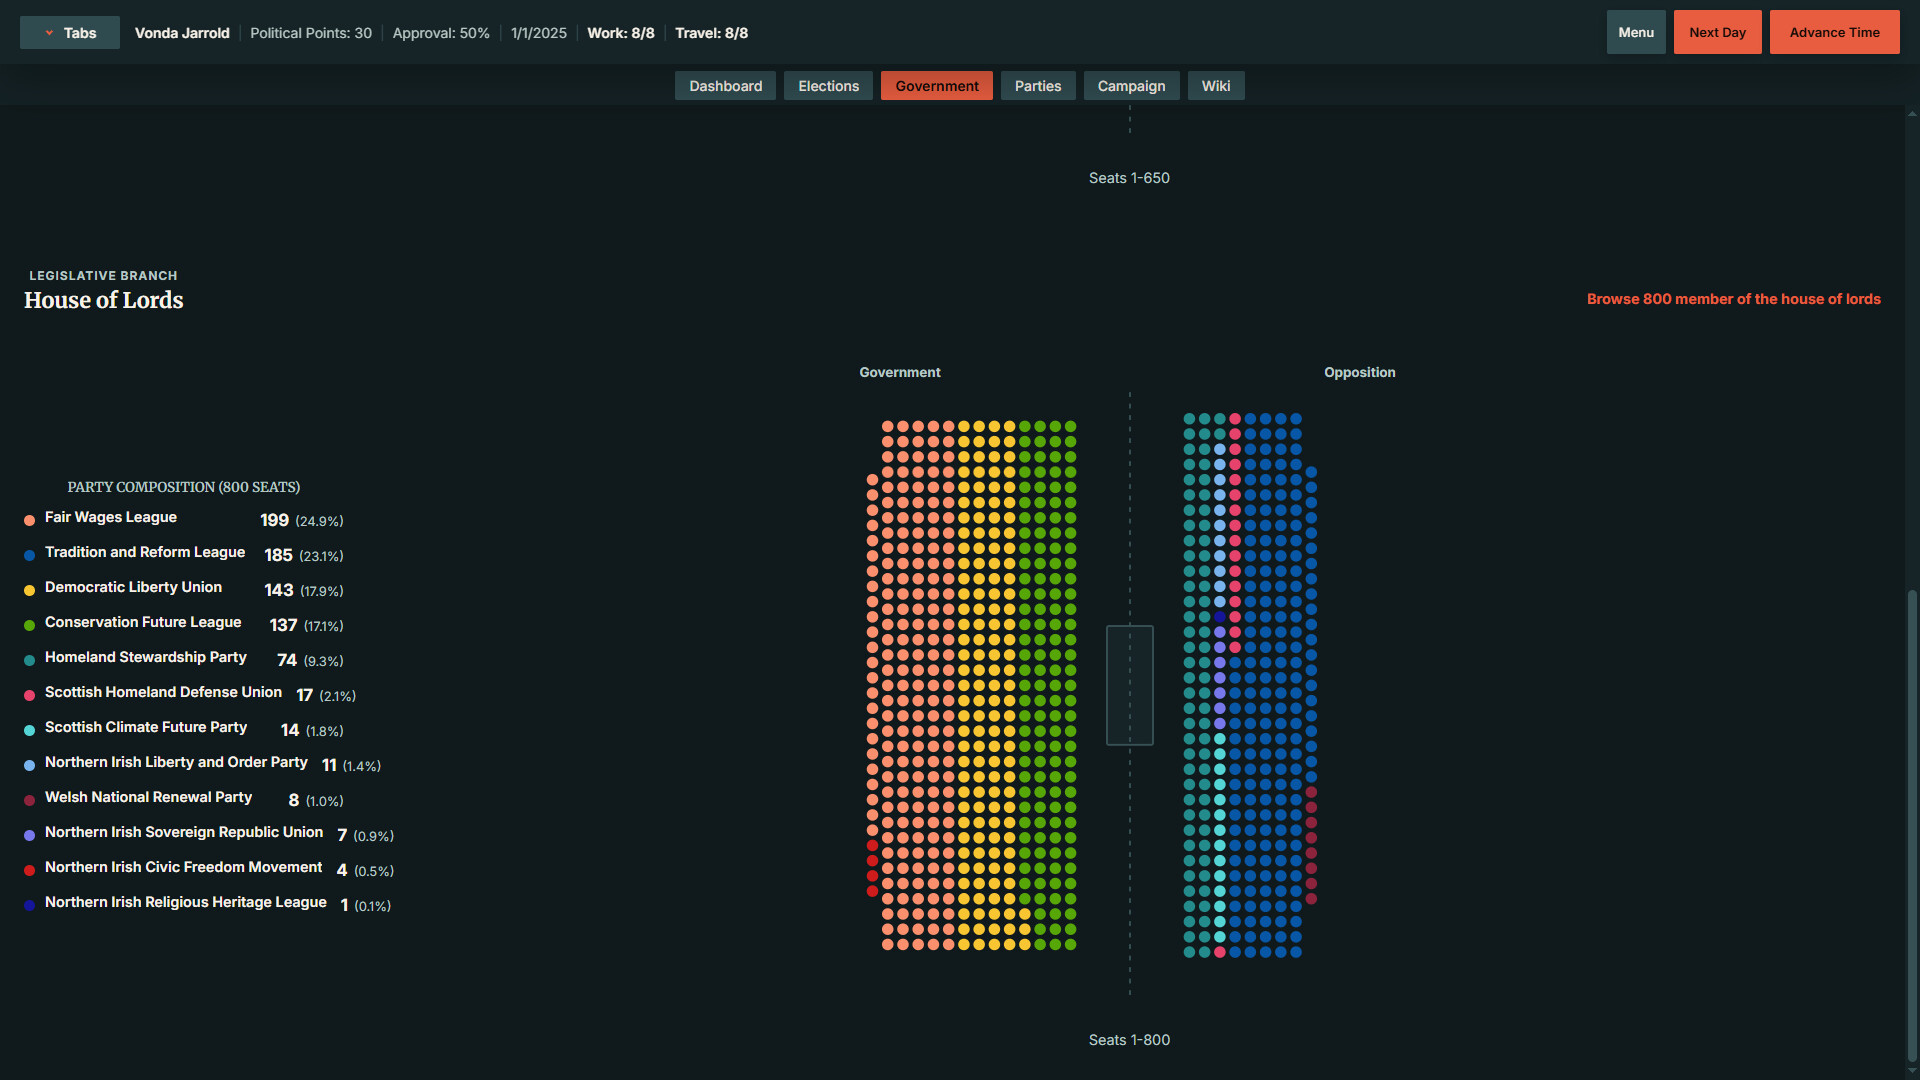The image size is (1920, 1080).
Task: Go to the Campaign tab
Action: click(x=1131, y=86)
